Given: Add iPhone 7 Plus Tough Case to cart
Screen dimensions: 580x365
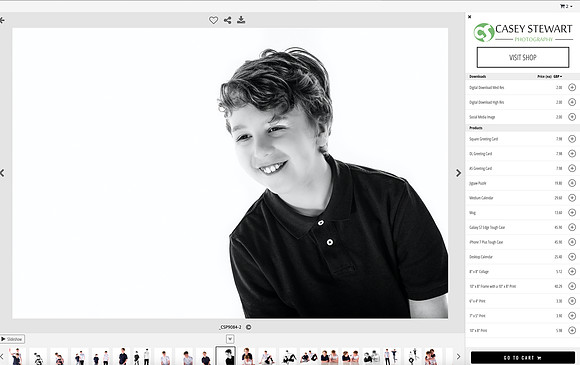Looking at the screenshot, I should (x=572, y=242).
